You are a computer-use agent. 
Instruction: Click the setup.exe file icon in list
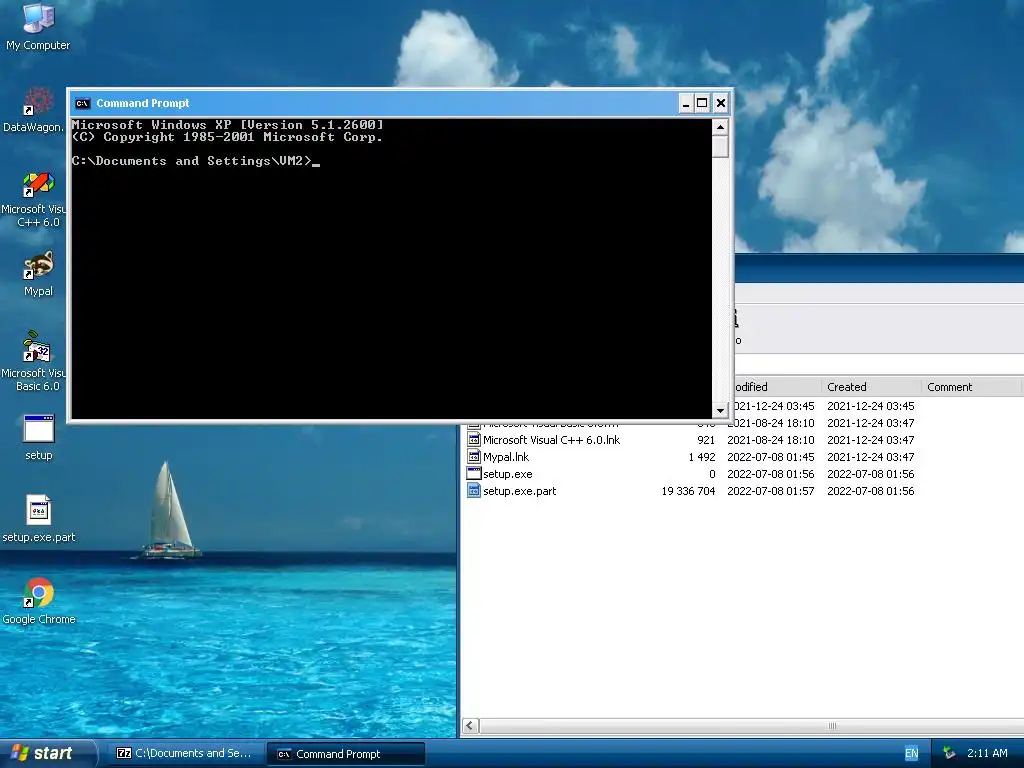point(474,474)
